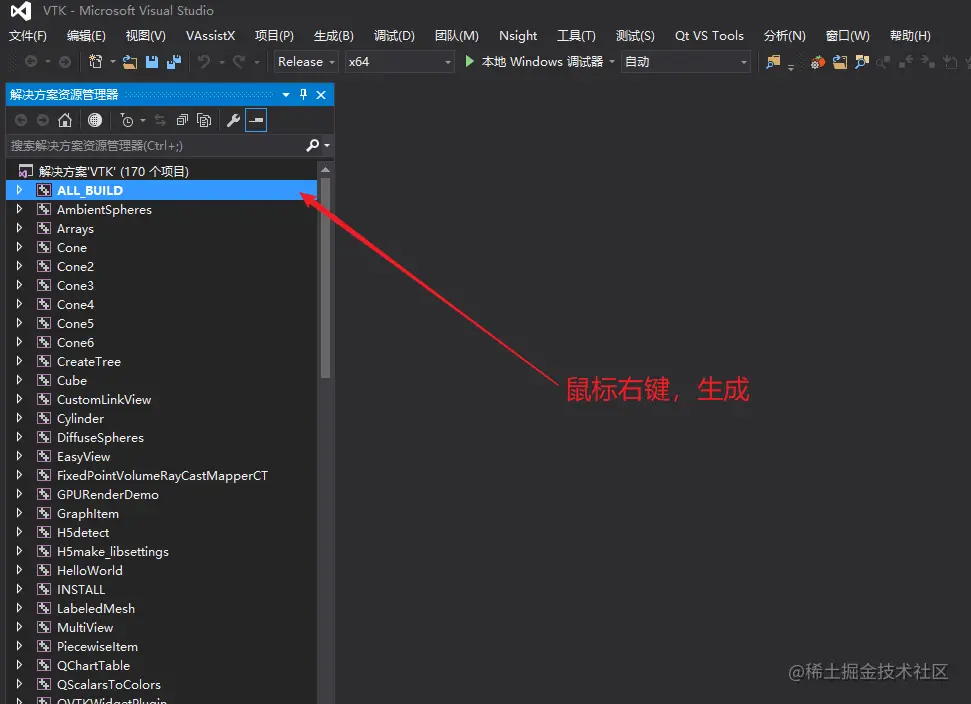This screenshot has width=971, height=704.
Task: Click the scrollbar up arrow in Solution Explorer
Action: [326, 170]
